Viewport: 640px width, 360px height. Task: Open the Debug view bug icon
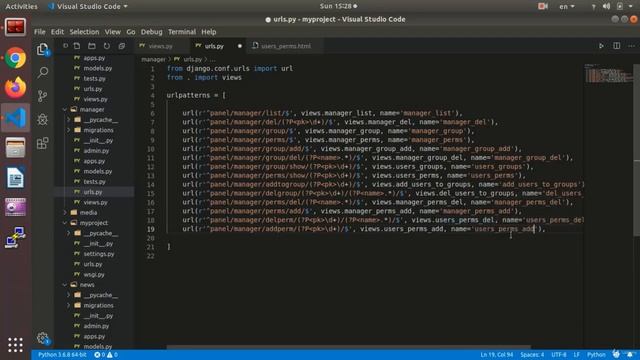coord(42,119)
